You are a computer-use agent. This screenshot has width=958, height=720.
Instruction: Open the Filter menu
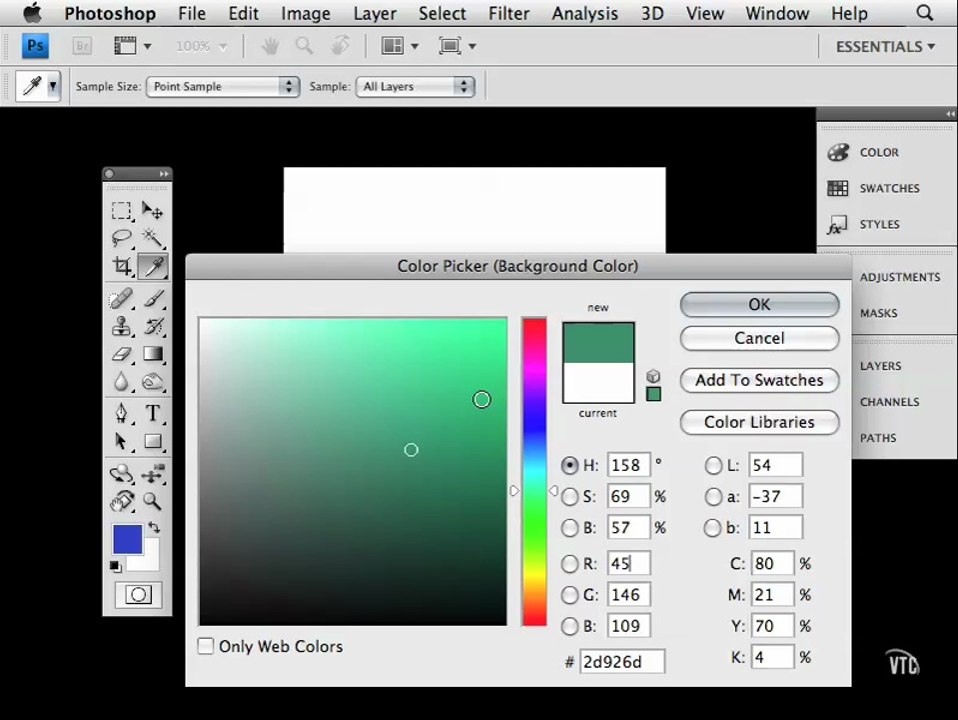point(508,13)
